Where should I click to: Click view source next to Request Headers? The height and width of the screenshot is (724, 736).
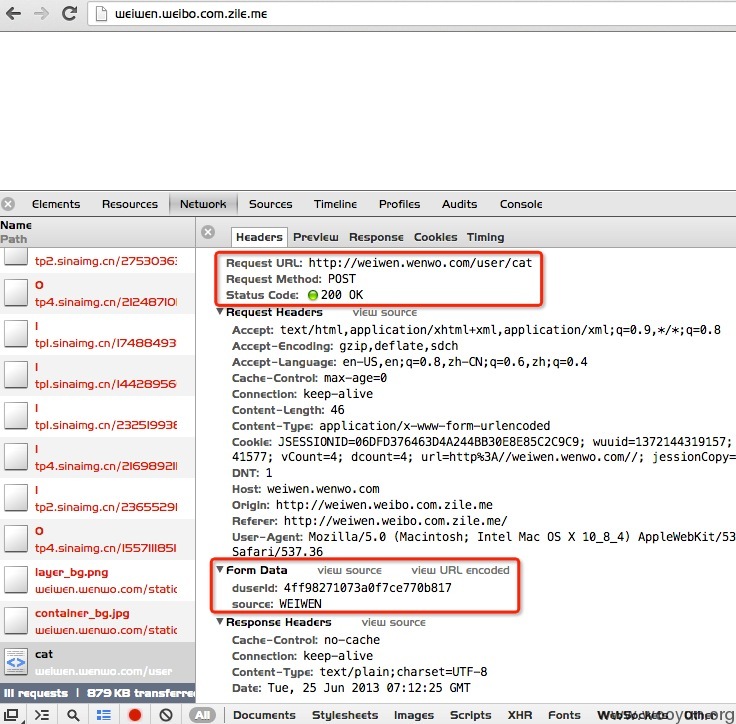coord(384,312)
